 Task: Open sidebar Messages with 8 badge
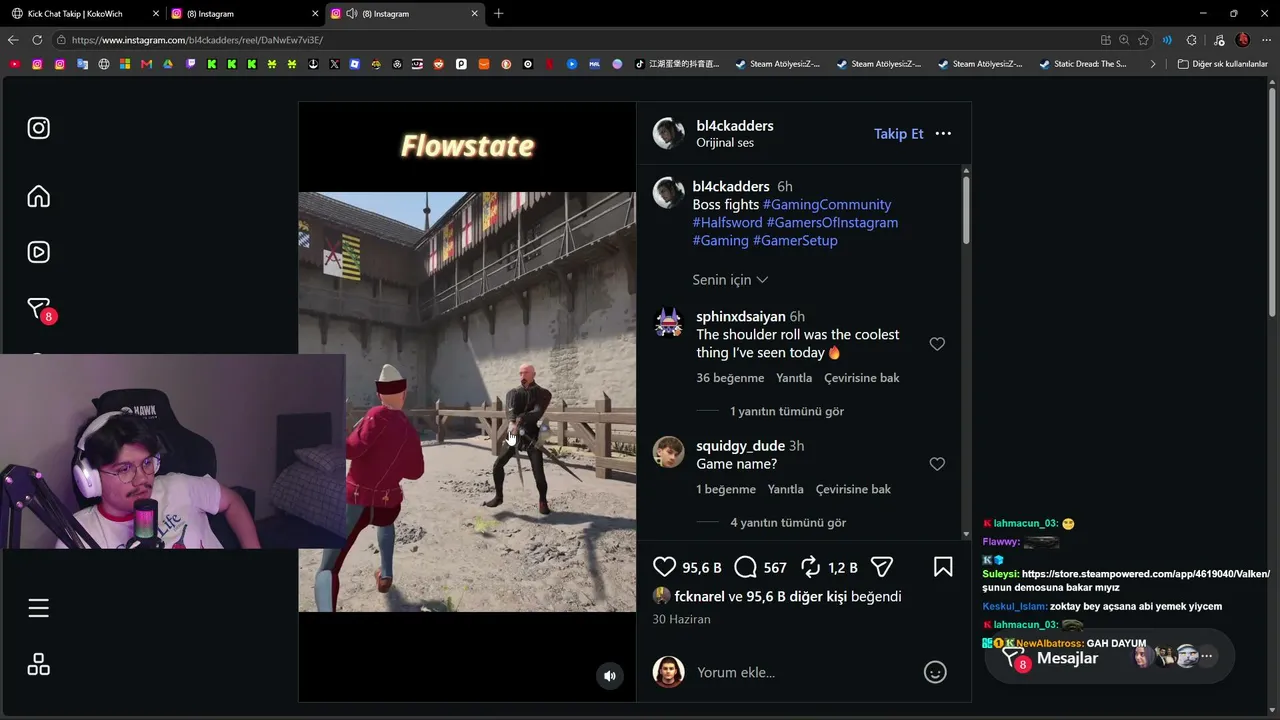click(39, 310)
